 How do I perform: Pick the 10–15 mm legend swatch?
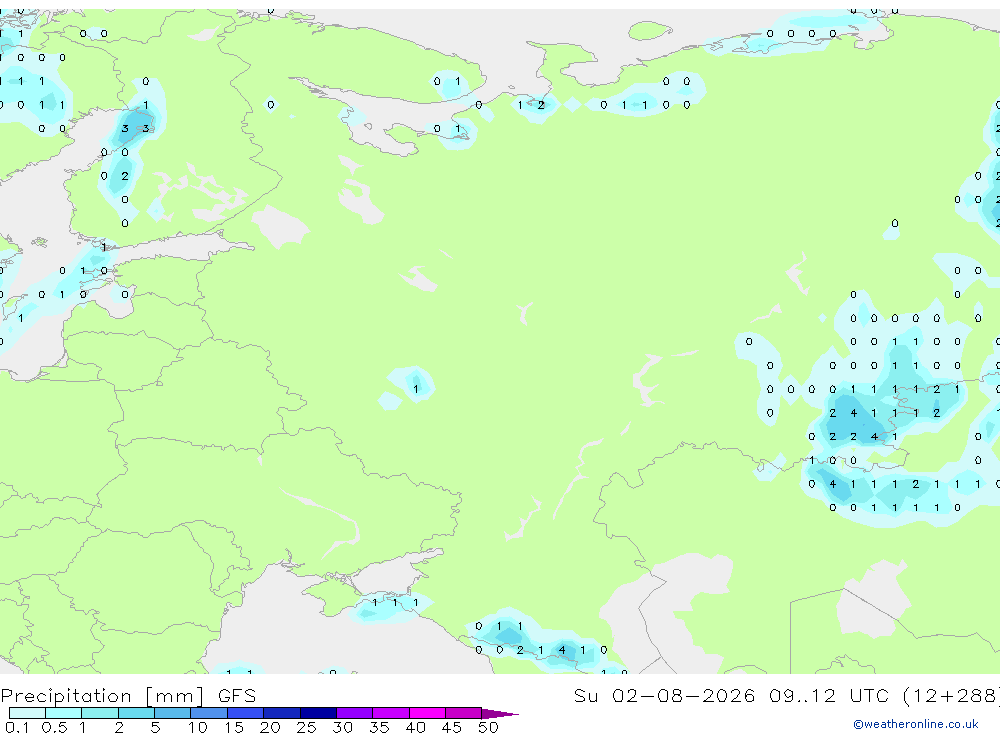(x=209, y=713)
